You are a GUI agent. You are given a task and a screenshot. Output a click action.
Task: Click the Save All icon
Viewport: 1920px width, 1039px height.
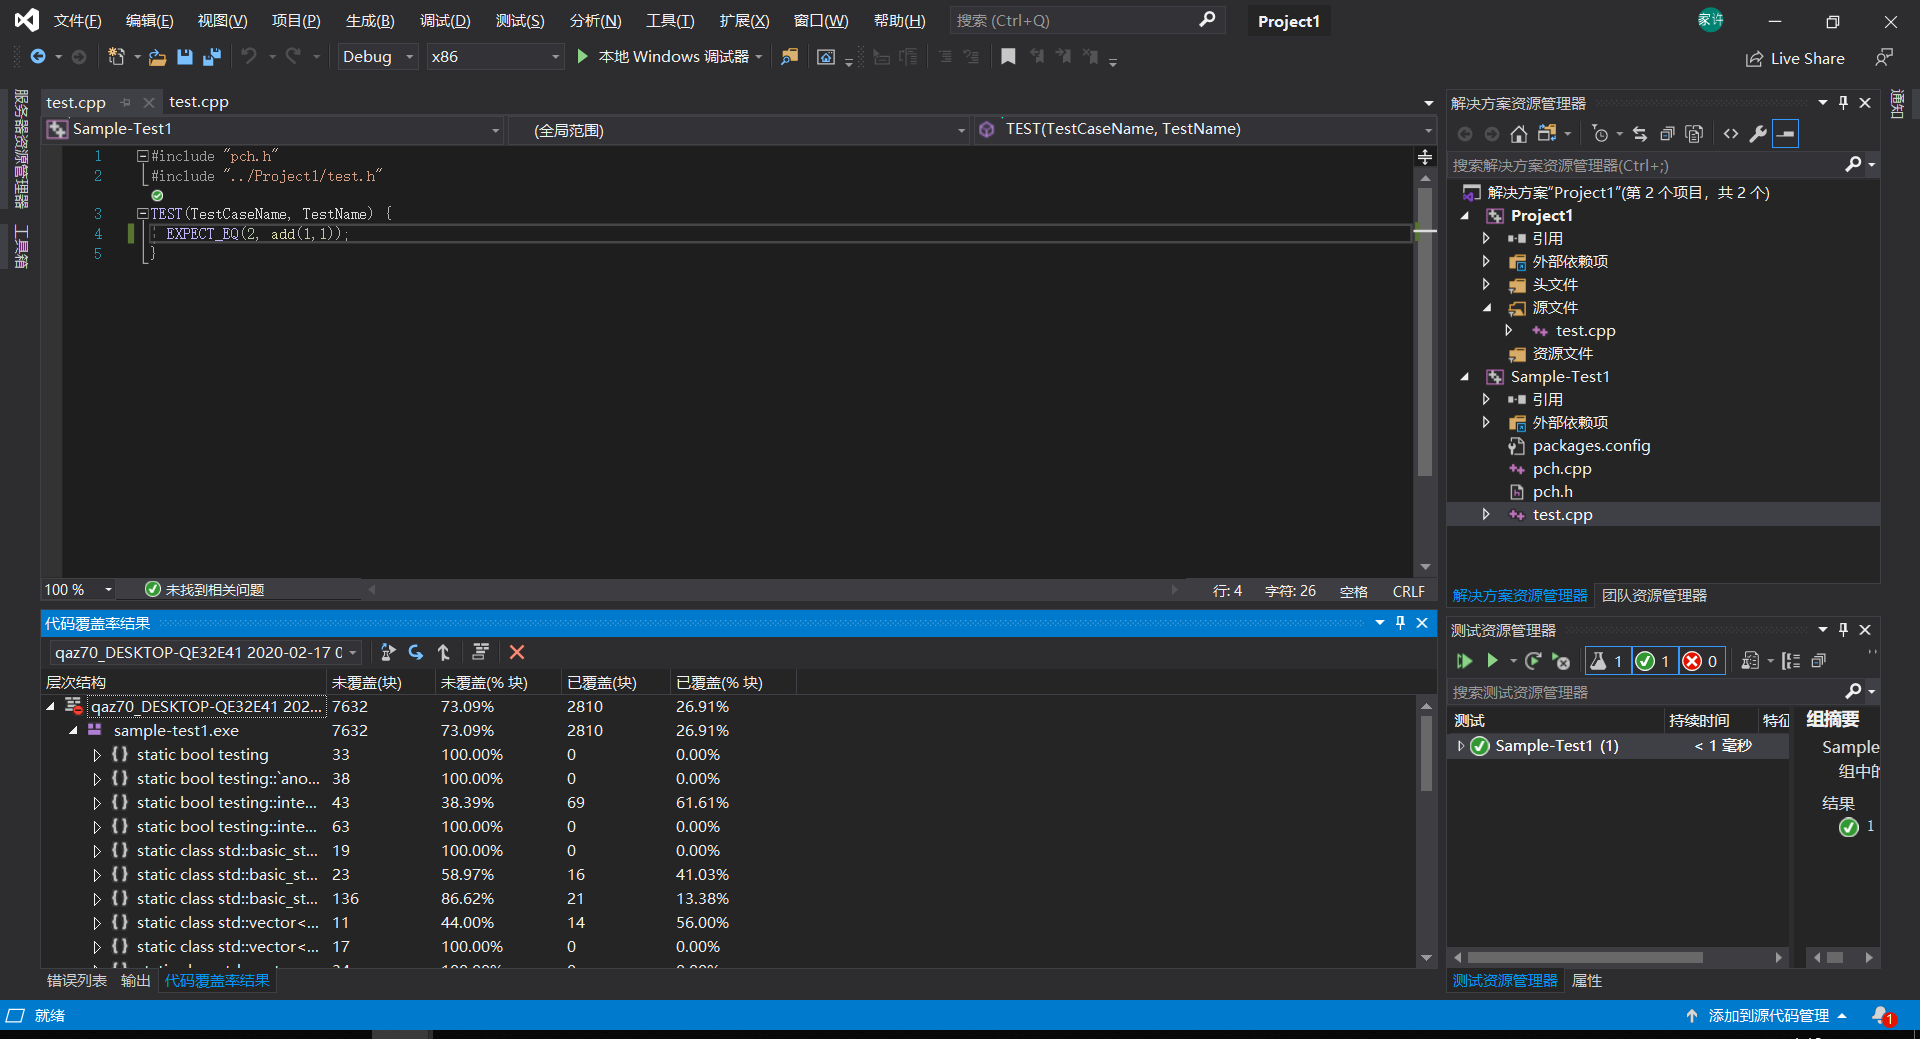[x=212, y=57]
